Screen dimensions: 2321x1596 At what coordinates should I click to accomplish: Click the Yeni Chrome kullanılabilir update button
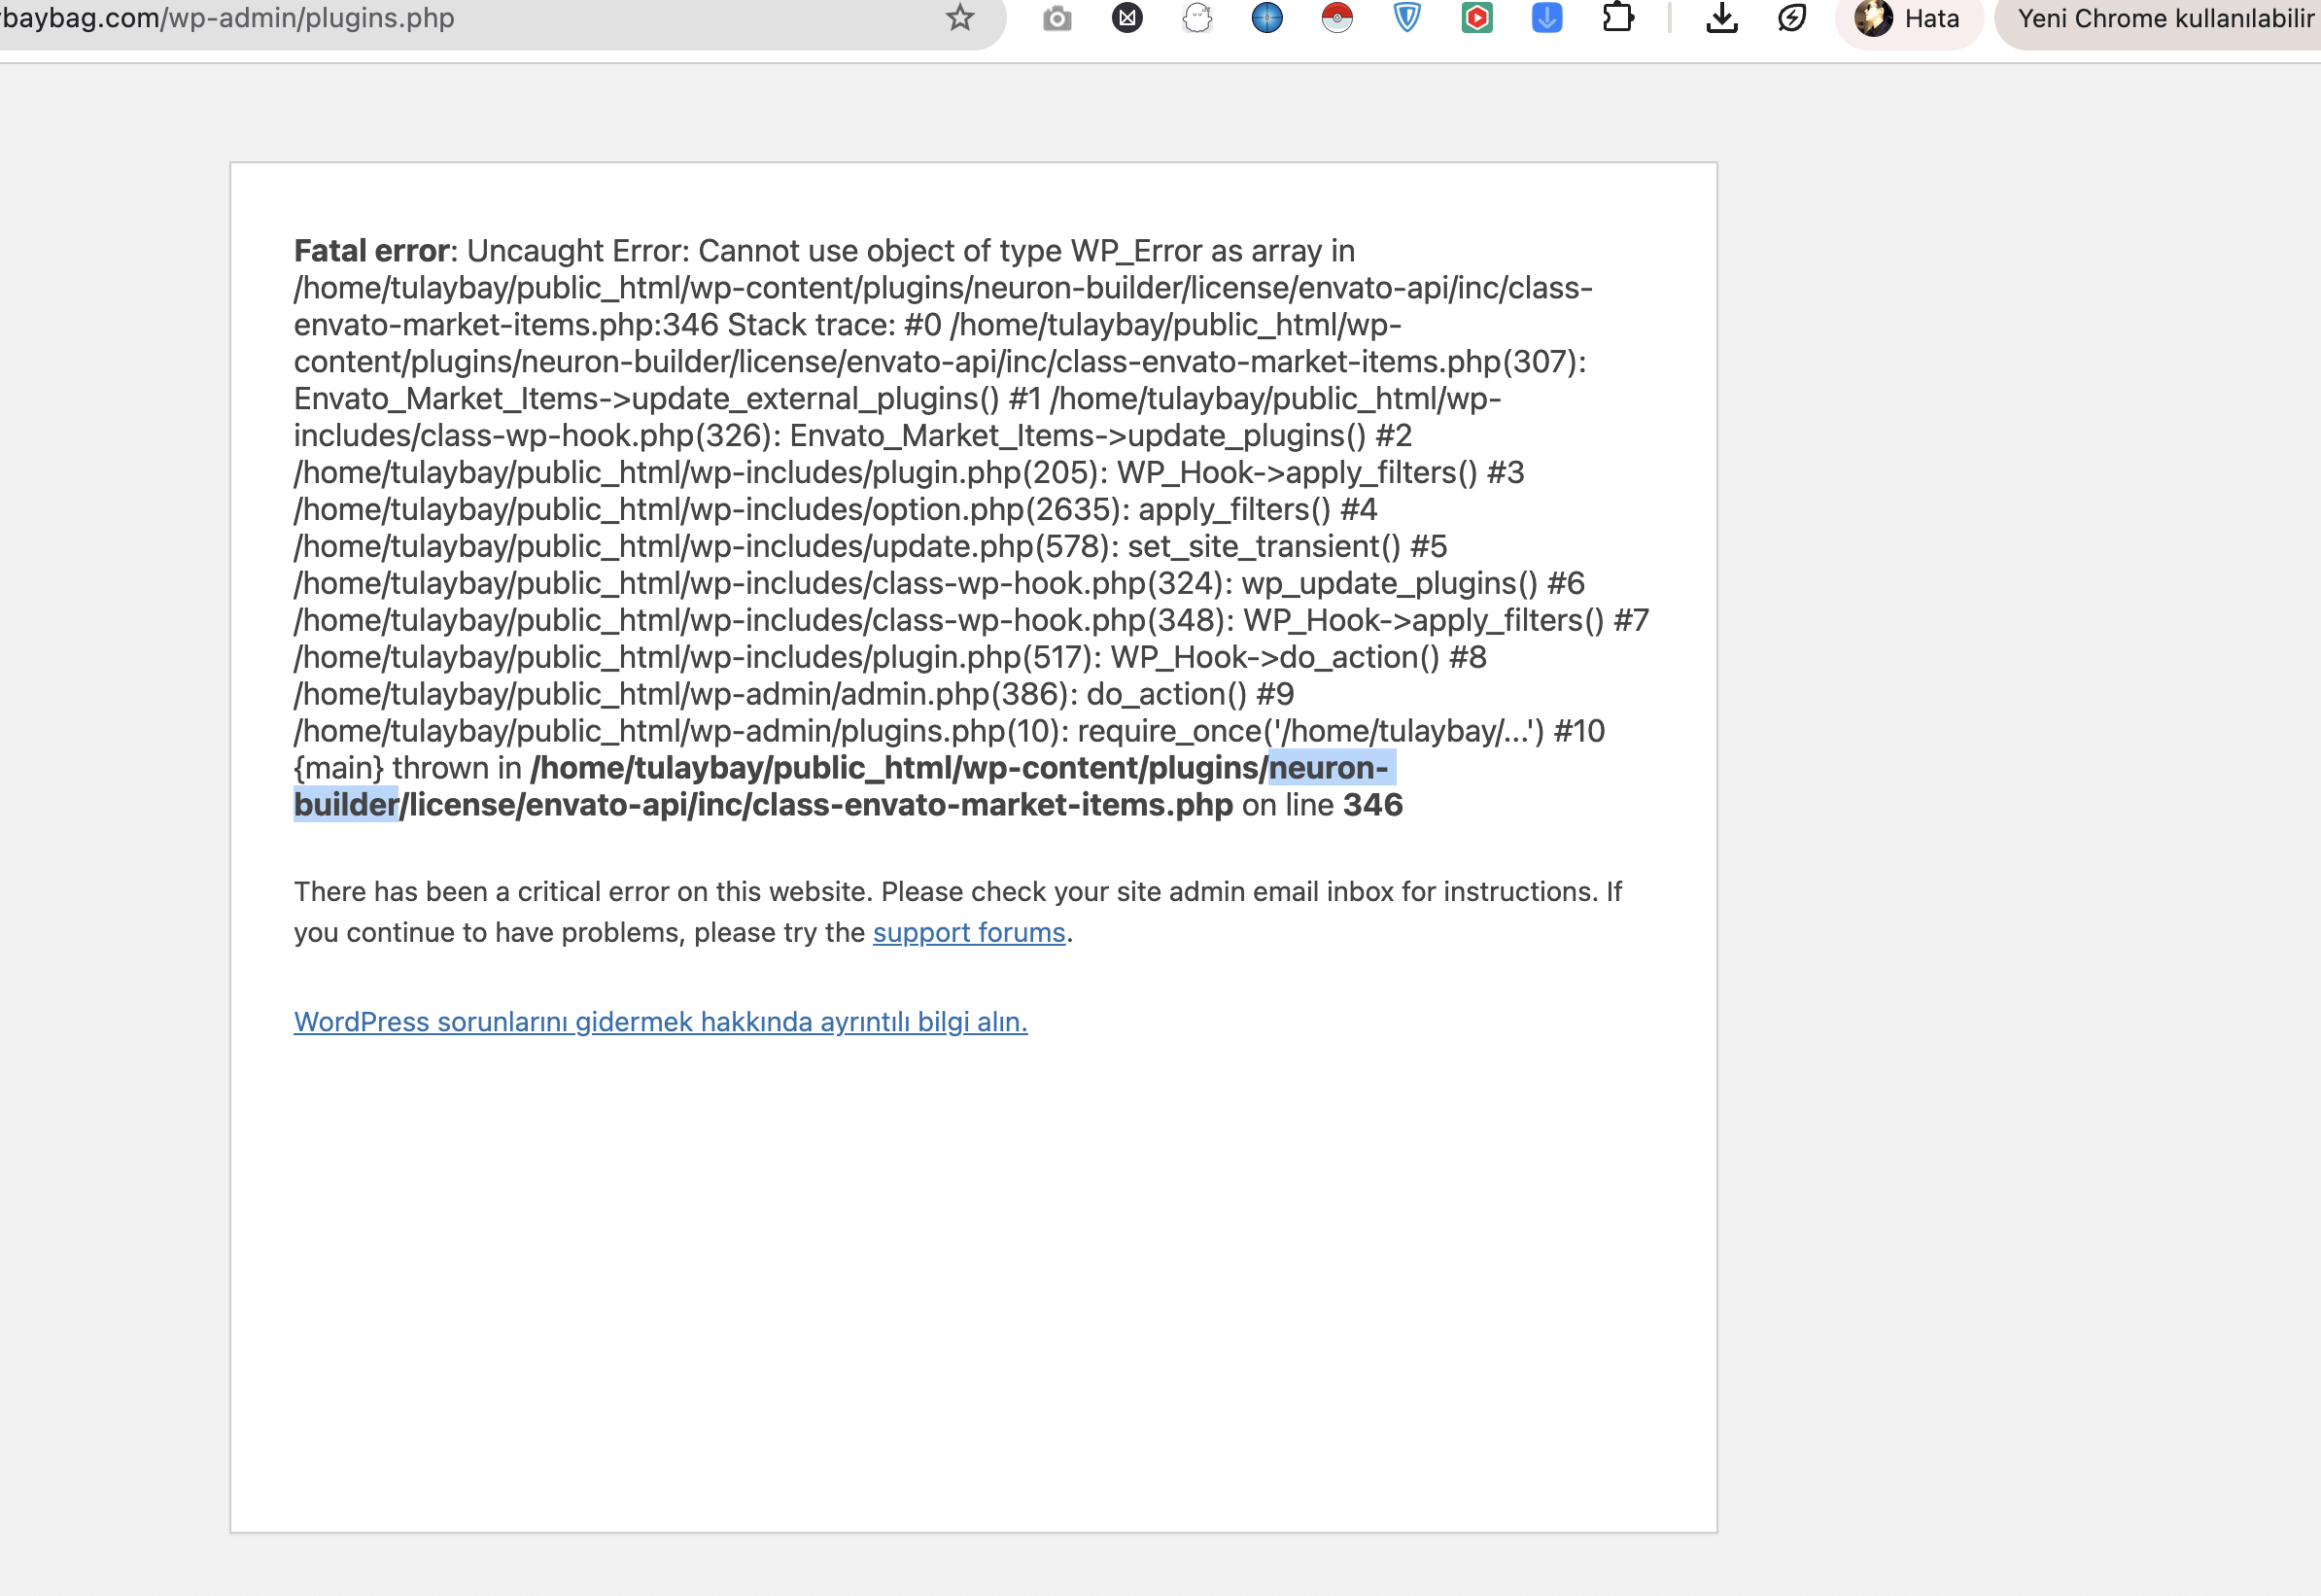[x=2160, y=18]
